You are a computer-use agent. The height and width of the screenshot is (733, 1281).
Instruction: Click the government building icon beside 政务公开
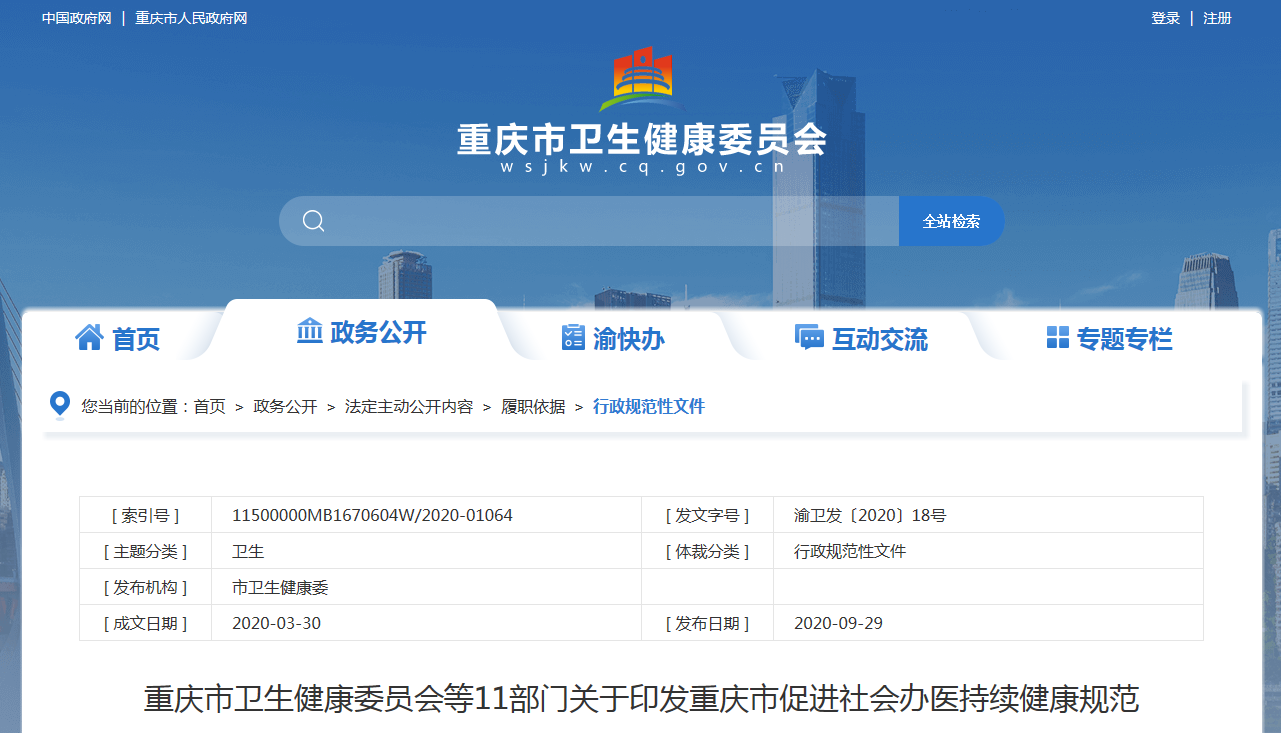(310, 331)
